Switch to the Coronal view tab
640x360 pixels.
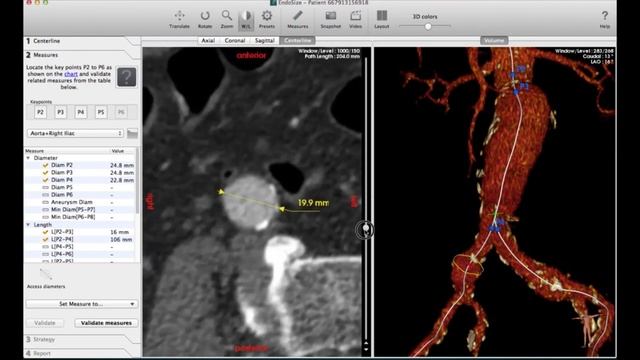coord(235,40)
